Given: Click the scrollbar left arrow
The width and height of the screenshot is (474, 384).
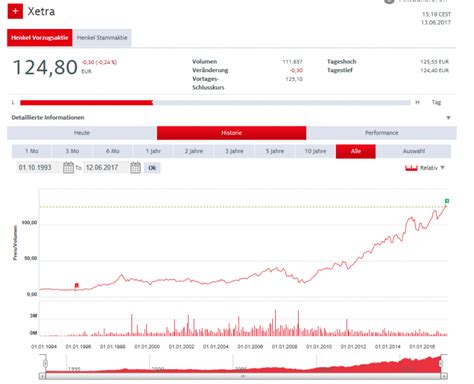Looking at the screenshot, I should pos(42,376).
